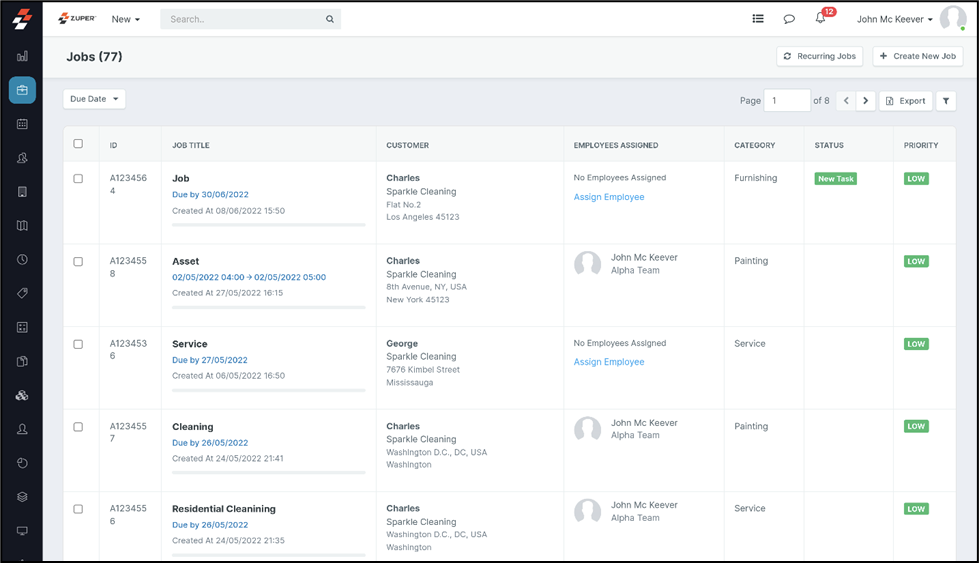Click the Create New Job button
Image resolution: width=979 pixels, height=563 pixels.
918,56
